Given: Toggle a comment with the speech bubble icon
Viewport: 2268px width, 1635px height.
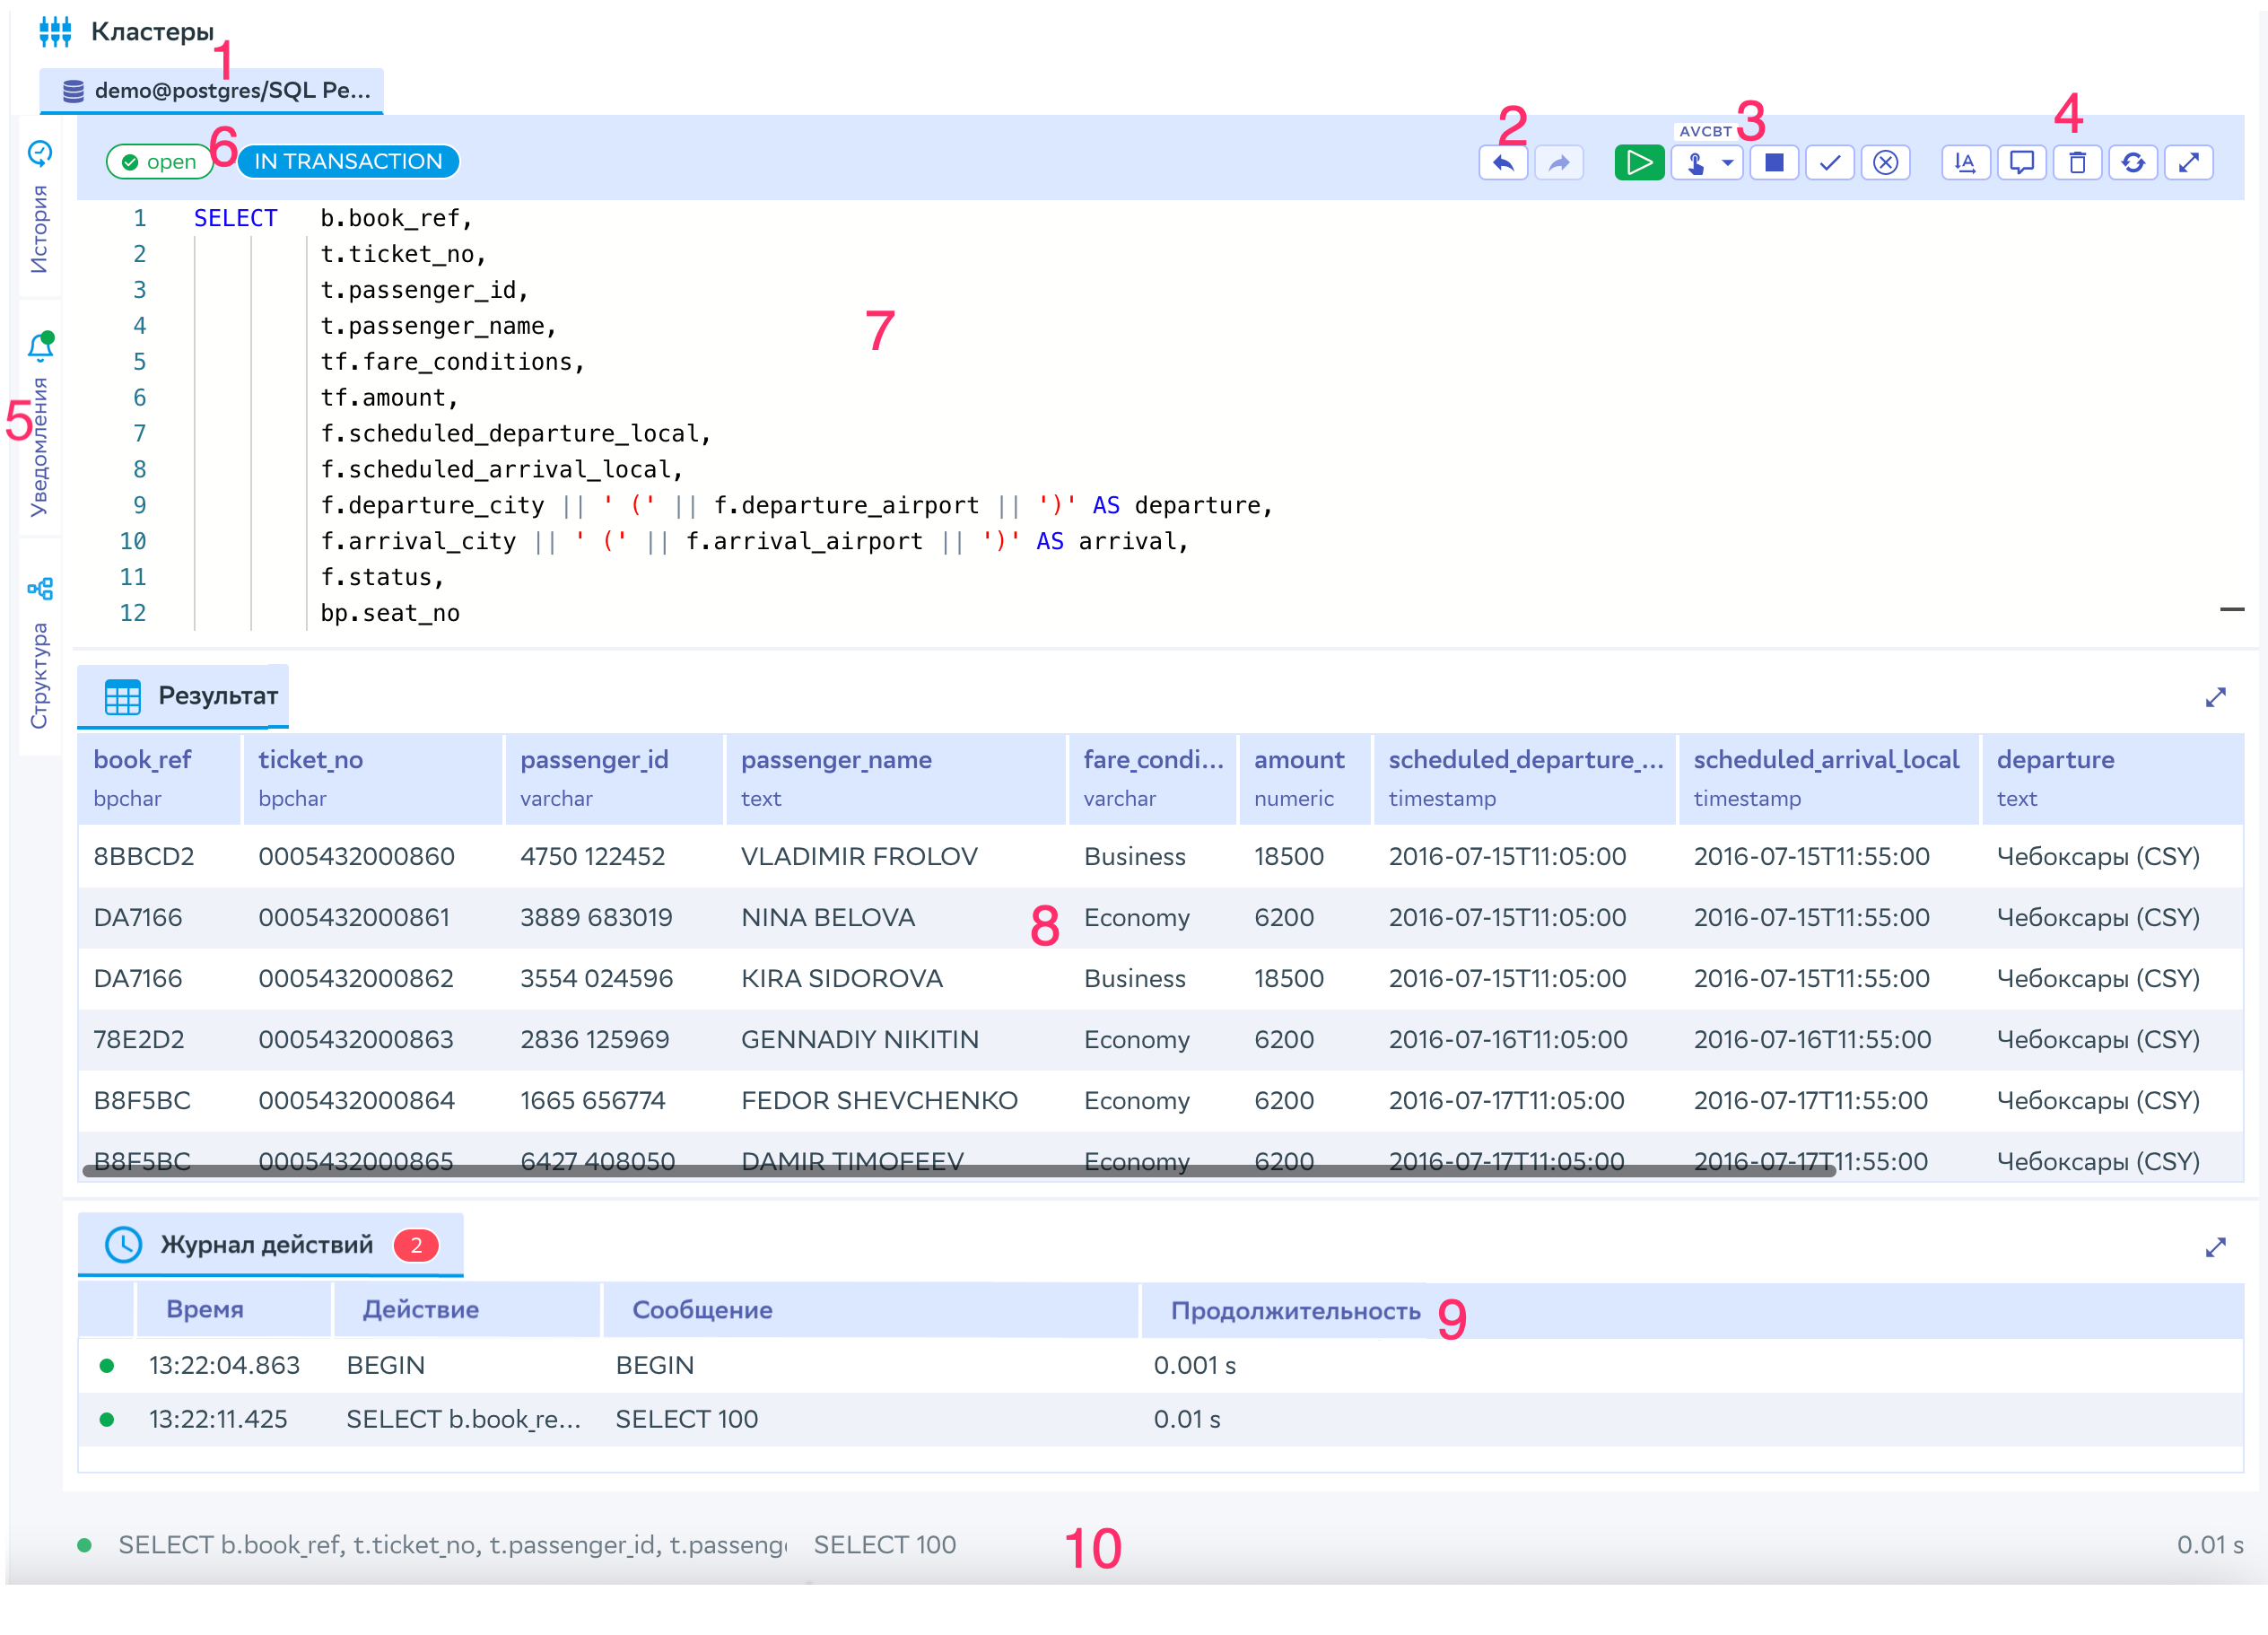Looking at the screenshot, I should click(x=2021, y=162).
